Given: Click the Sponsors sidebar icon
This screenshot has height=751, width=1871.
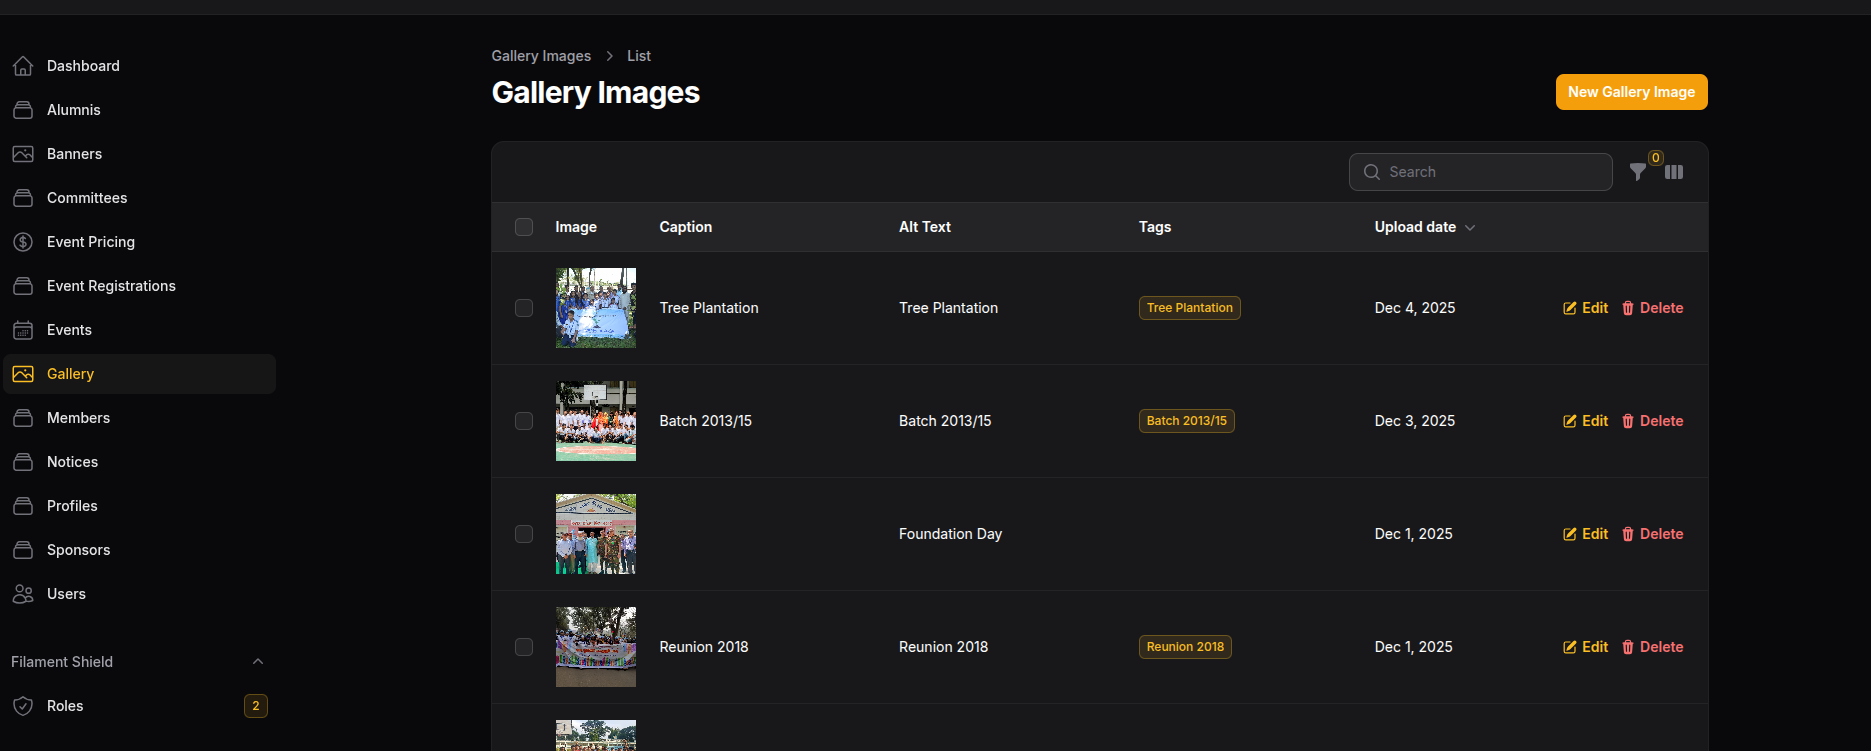Looking at the screenshot, I should 23,550.
